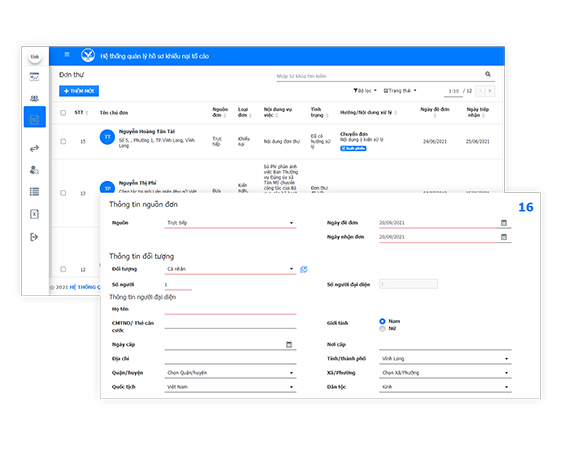Click the hamburger menu icon in header
This screenshot has width=570, height=458.
(x=67, y=55)
